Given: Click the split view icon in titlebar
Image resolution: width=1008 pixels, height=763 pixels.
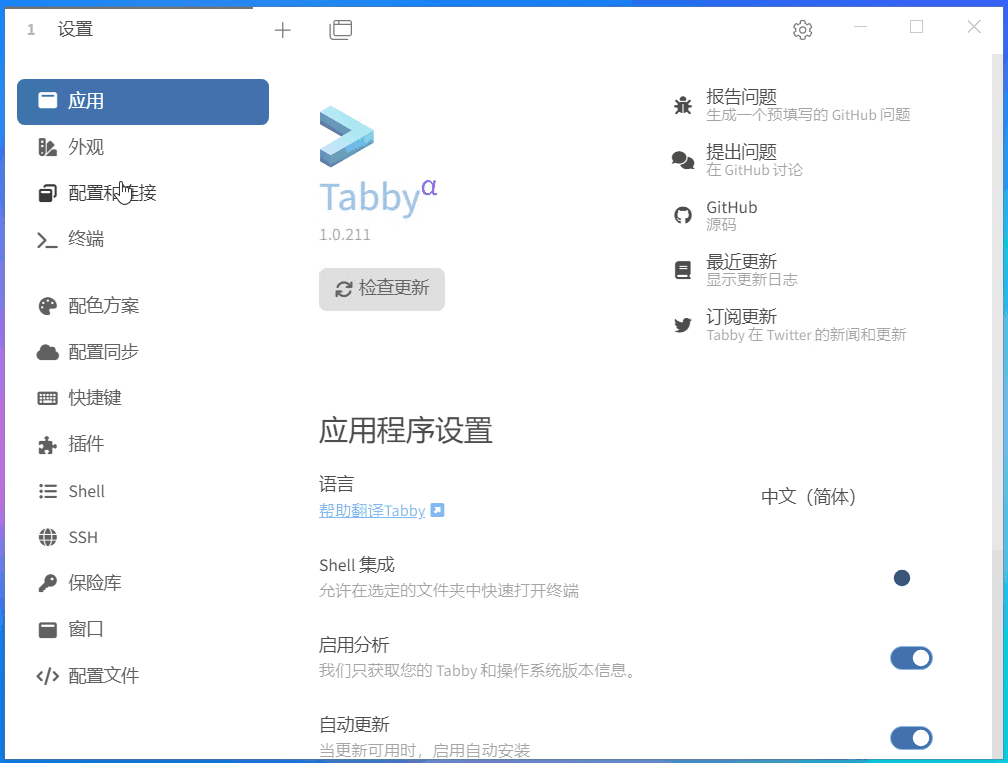Looking at the screenshot, I should coord(340,30).
